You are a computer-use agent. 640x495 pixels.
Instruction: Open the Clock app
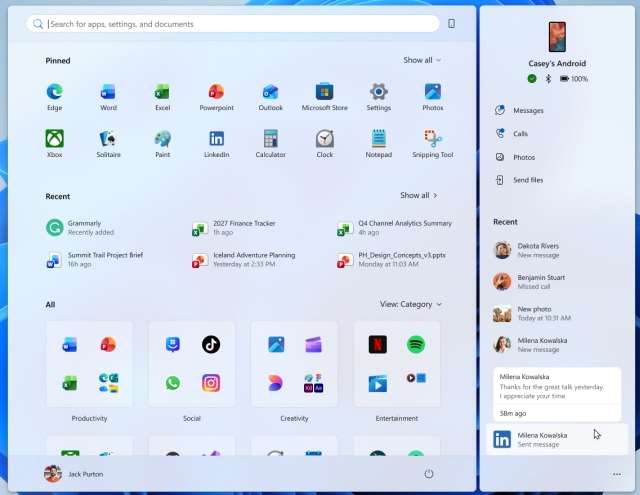click(324, 144)
